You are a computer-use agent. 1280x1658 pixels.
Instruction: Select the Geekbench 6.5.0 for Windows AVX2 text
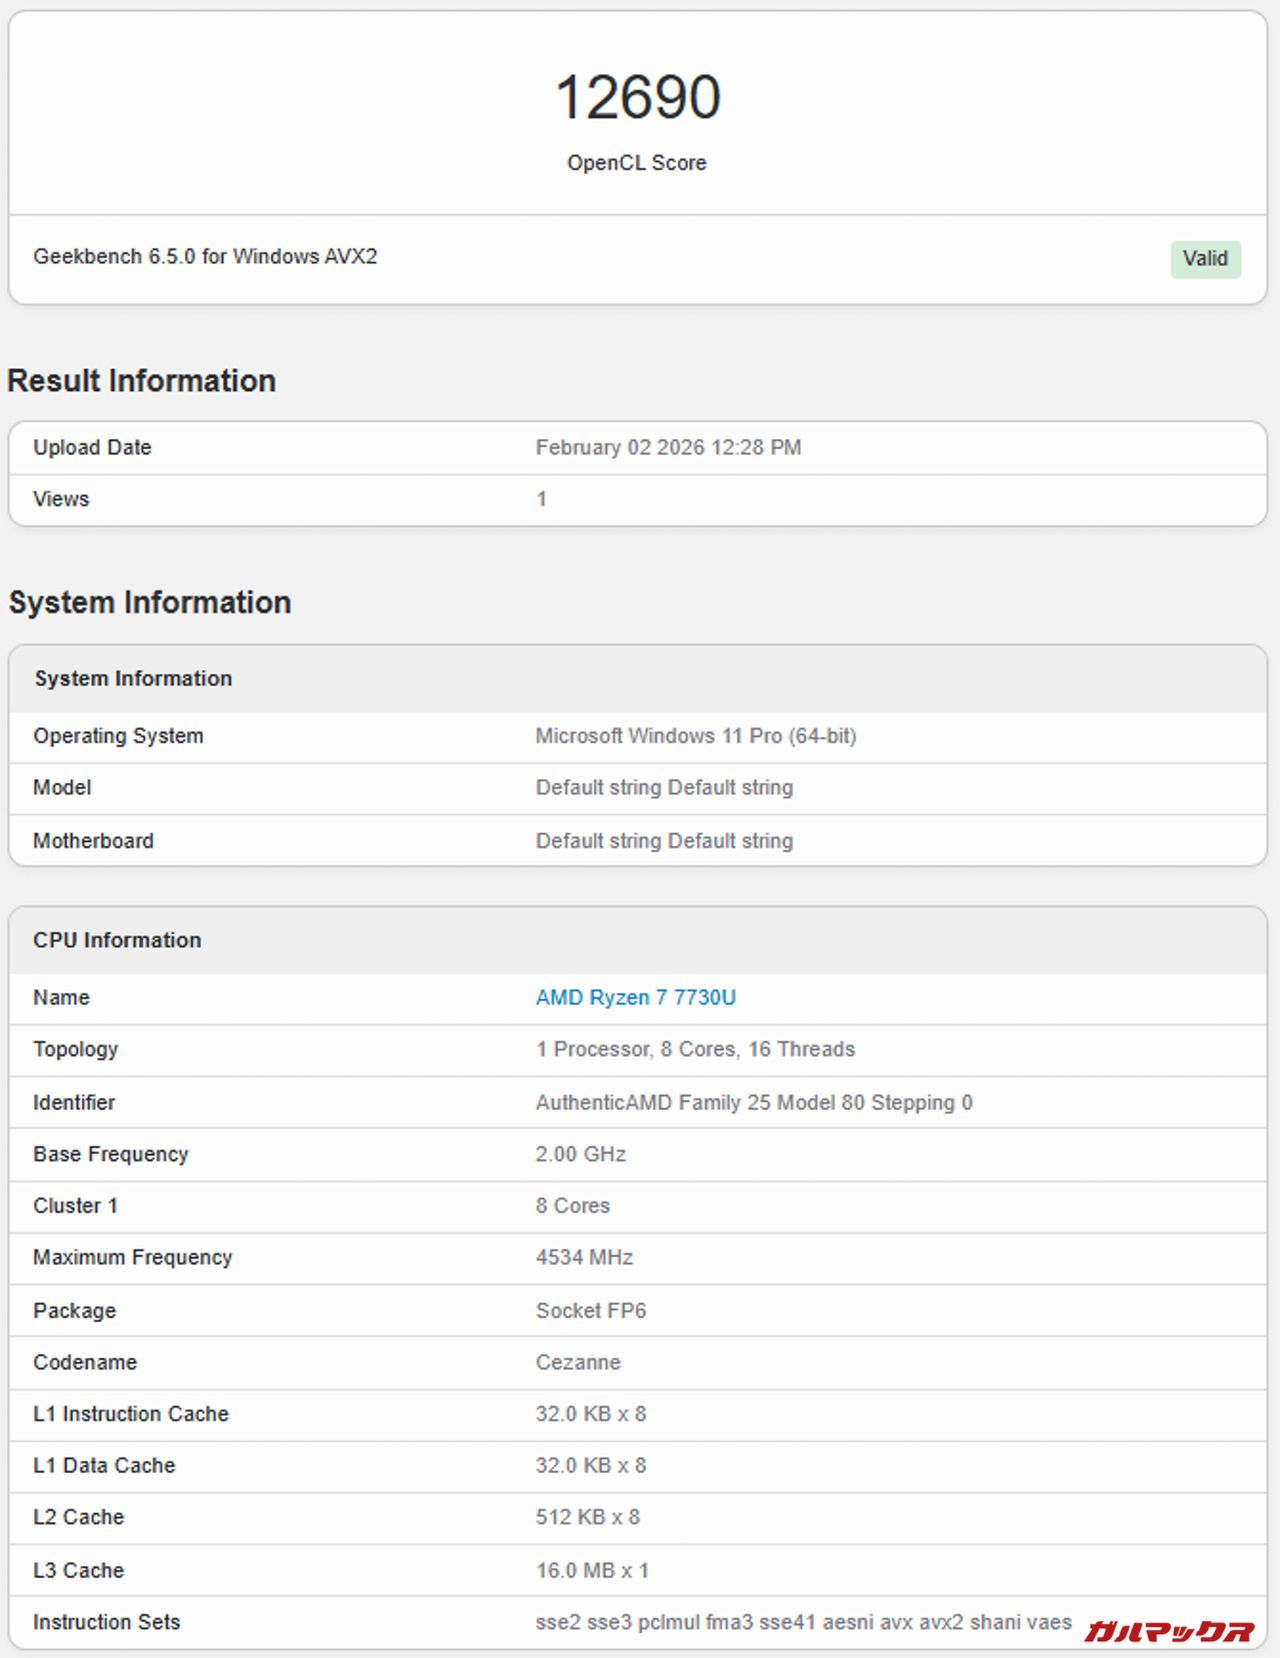pyautogui.click(x=205, y=257)
